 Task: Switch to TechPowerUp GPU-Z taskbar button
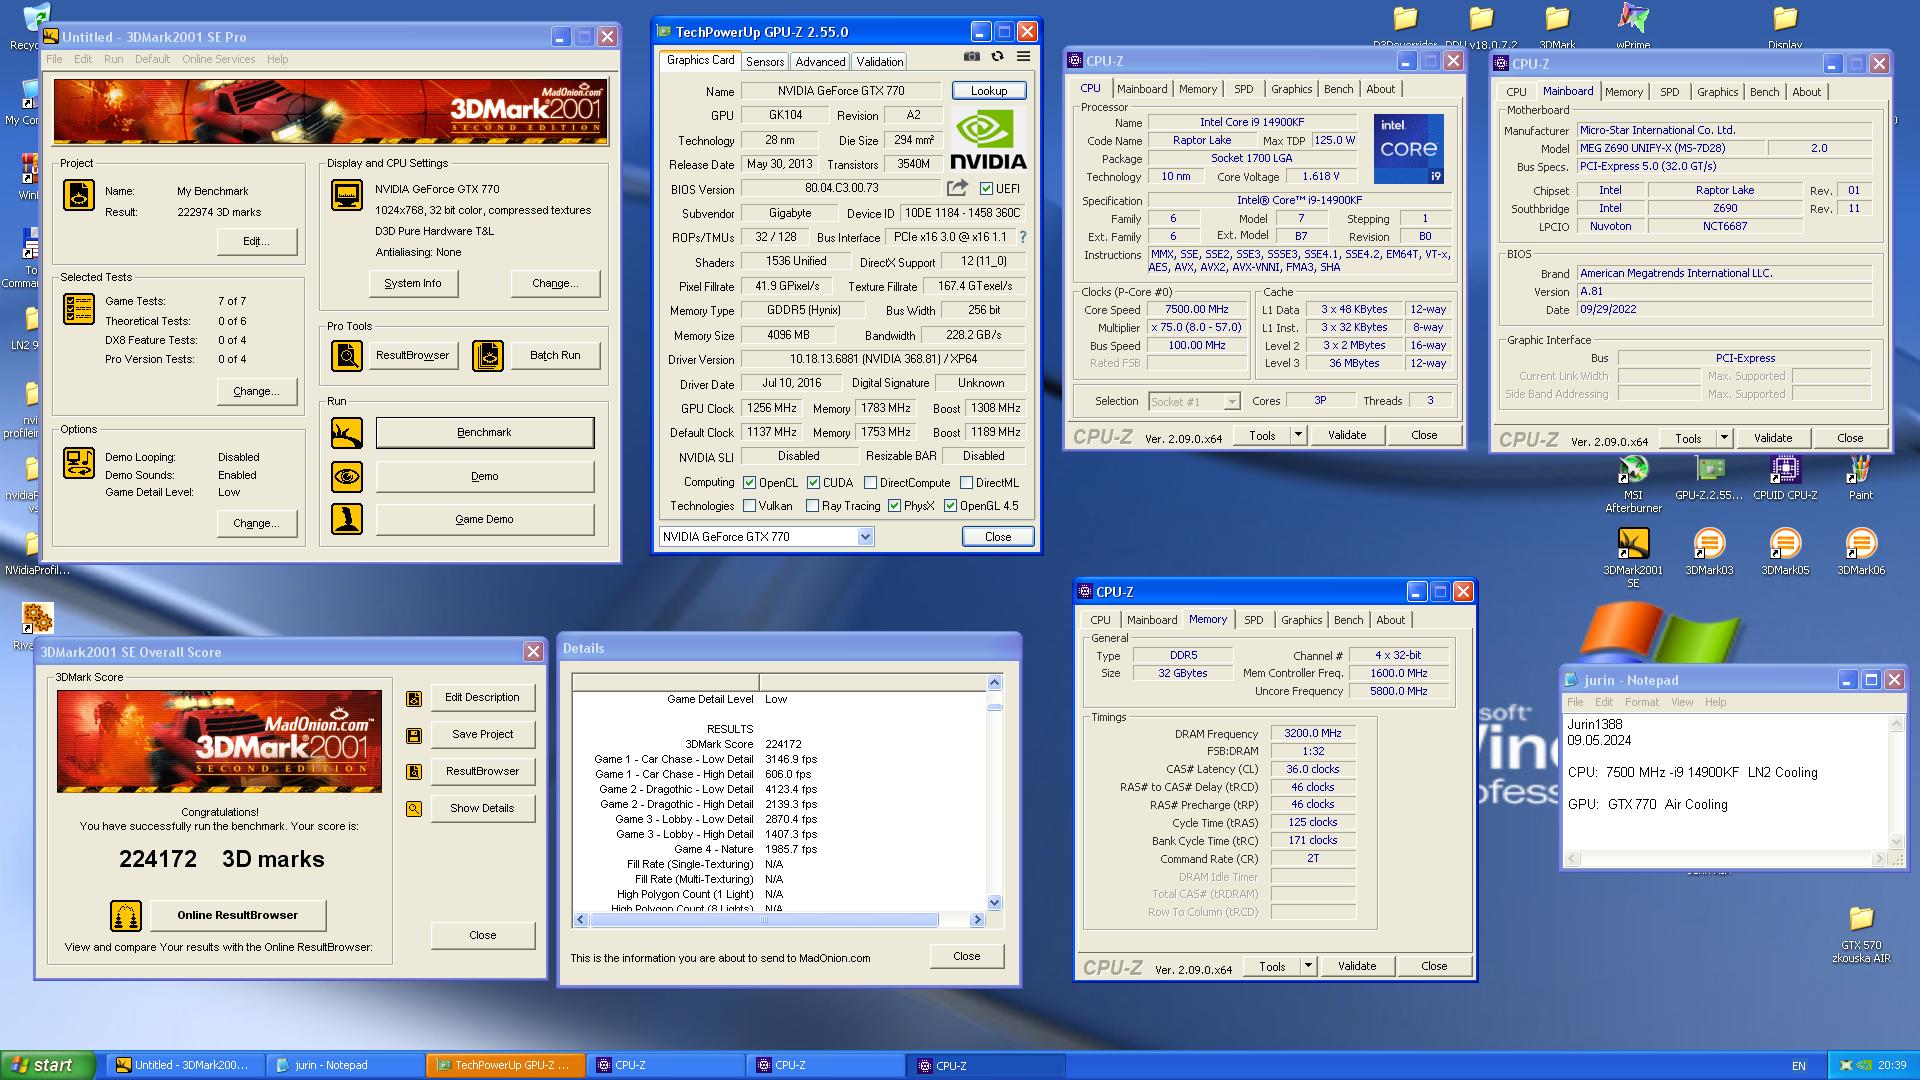505,1065
